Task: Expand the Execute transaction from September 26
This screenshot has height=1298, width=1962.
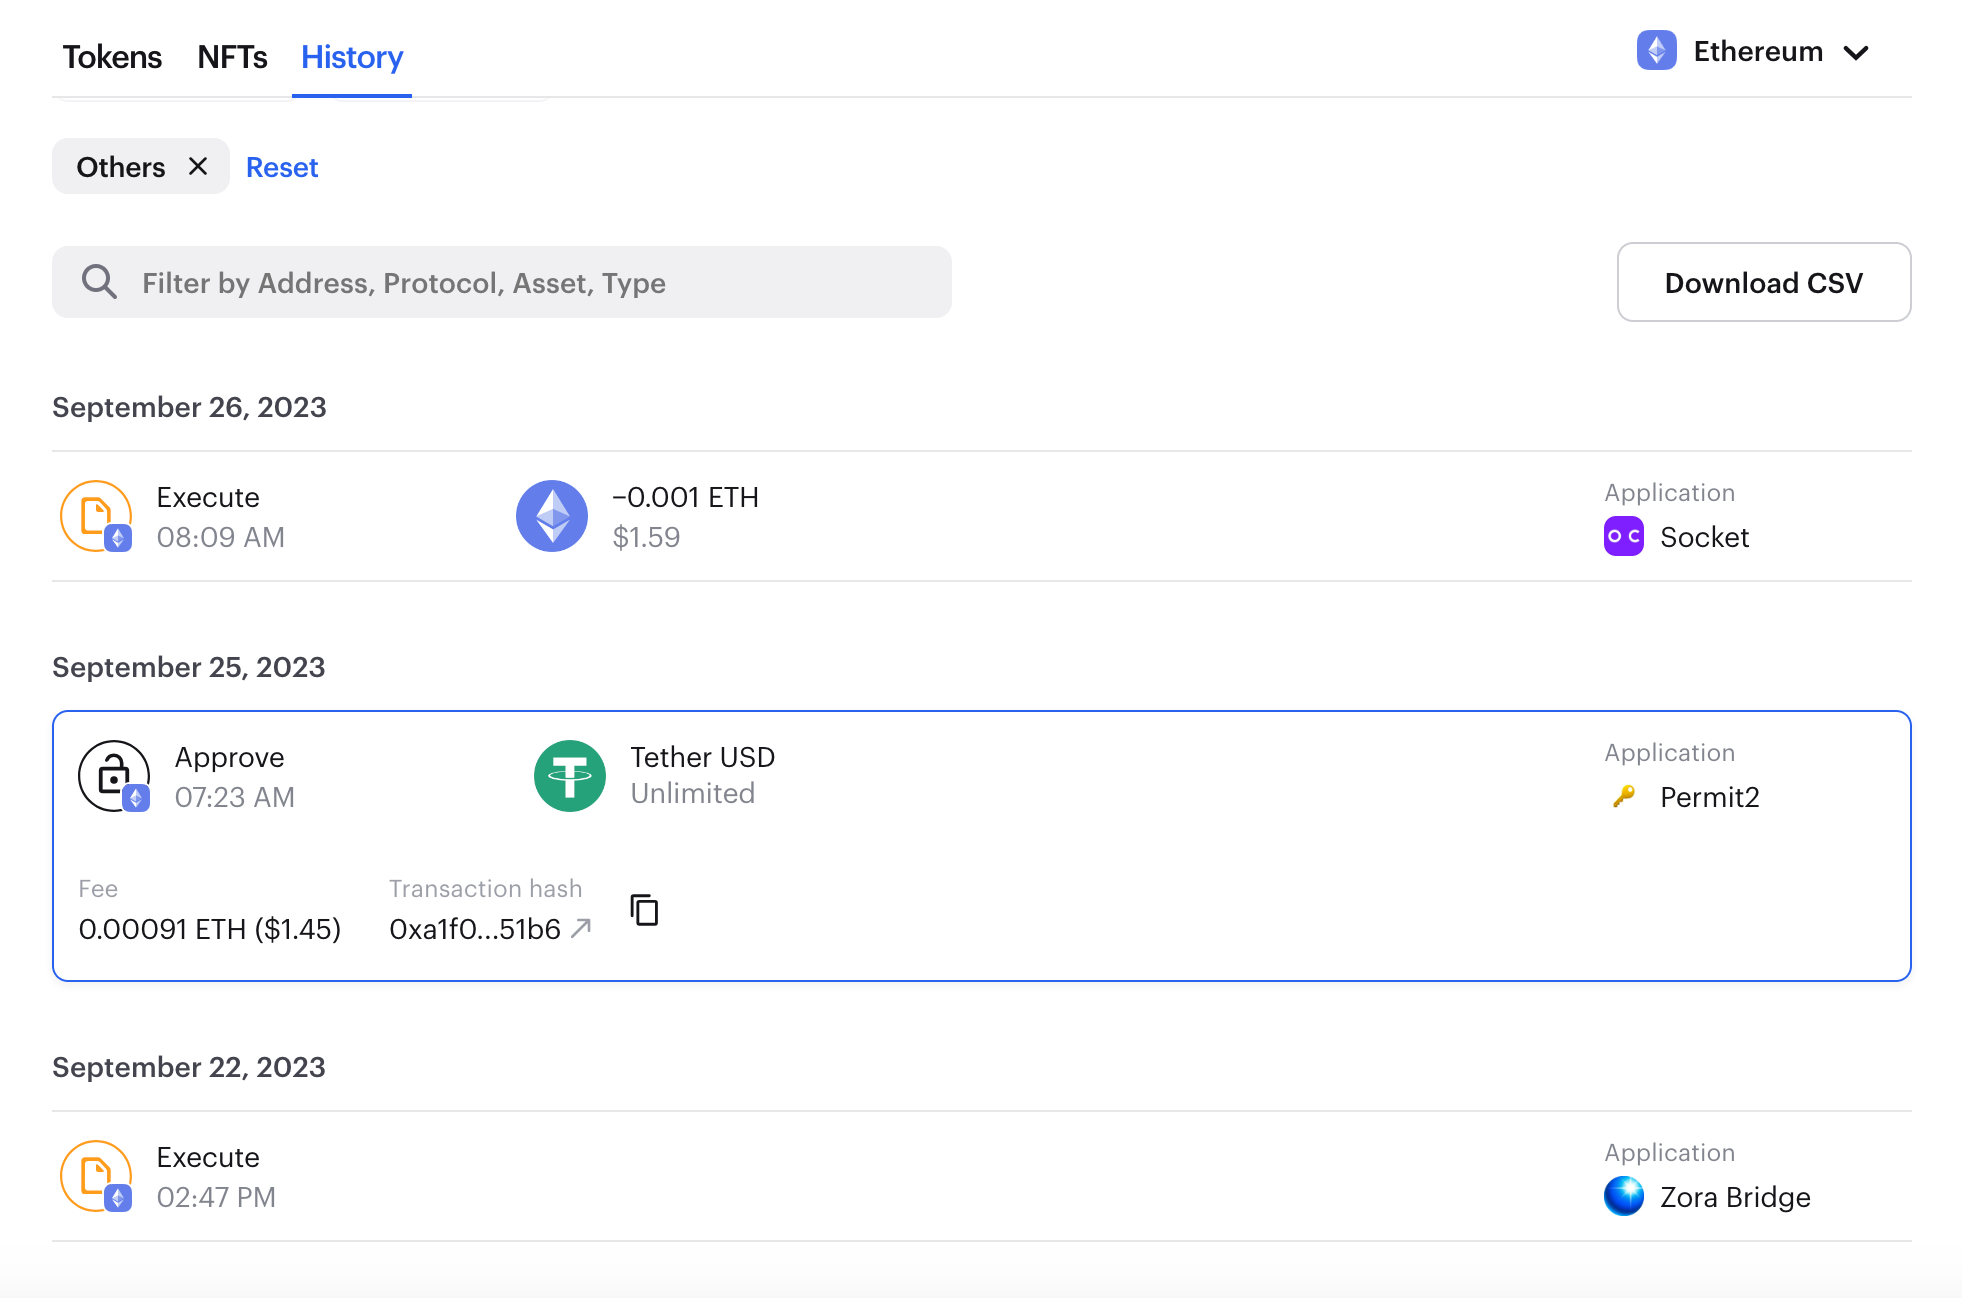Action: [x=982, y=516]
